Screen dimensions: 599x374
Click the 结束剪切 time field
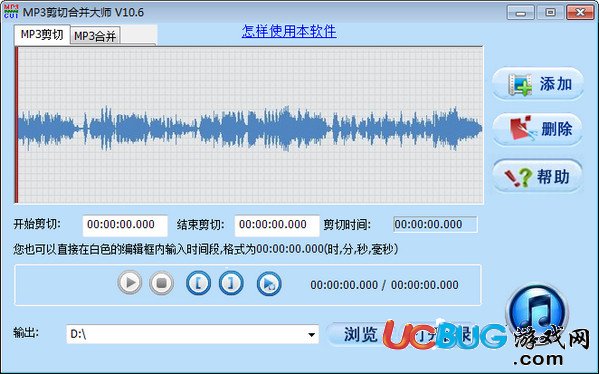point(277,225)
